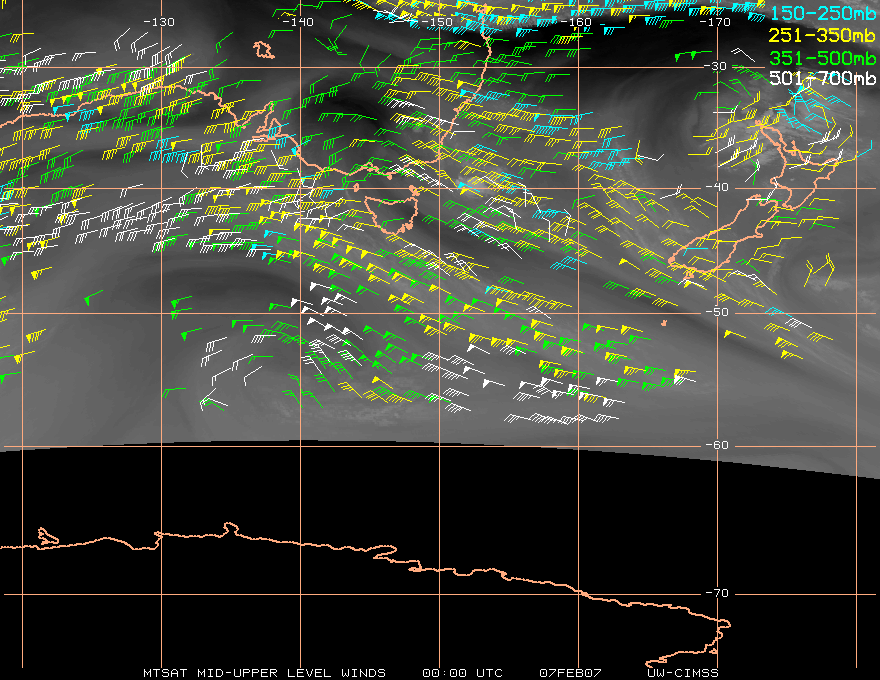Click the -130 longitude label
The image size is (880, 680).
click(x=159, y=22)
